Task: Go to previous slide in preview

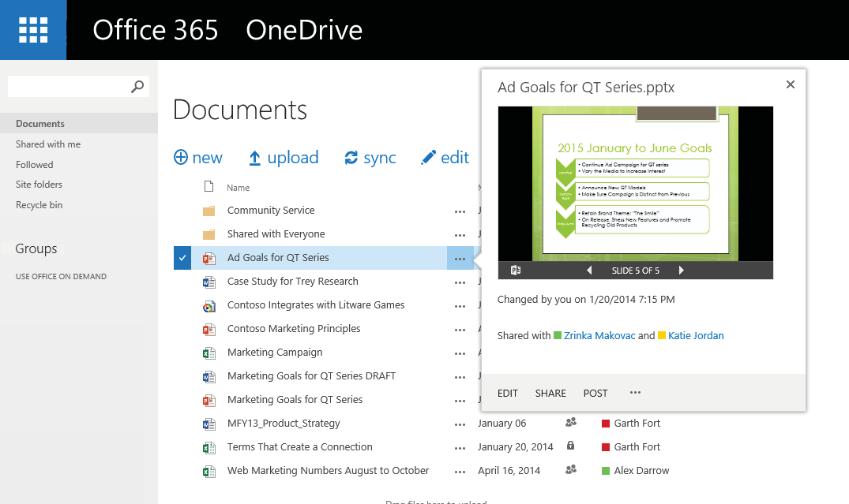Action: pos(590,270)
